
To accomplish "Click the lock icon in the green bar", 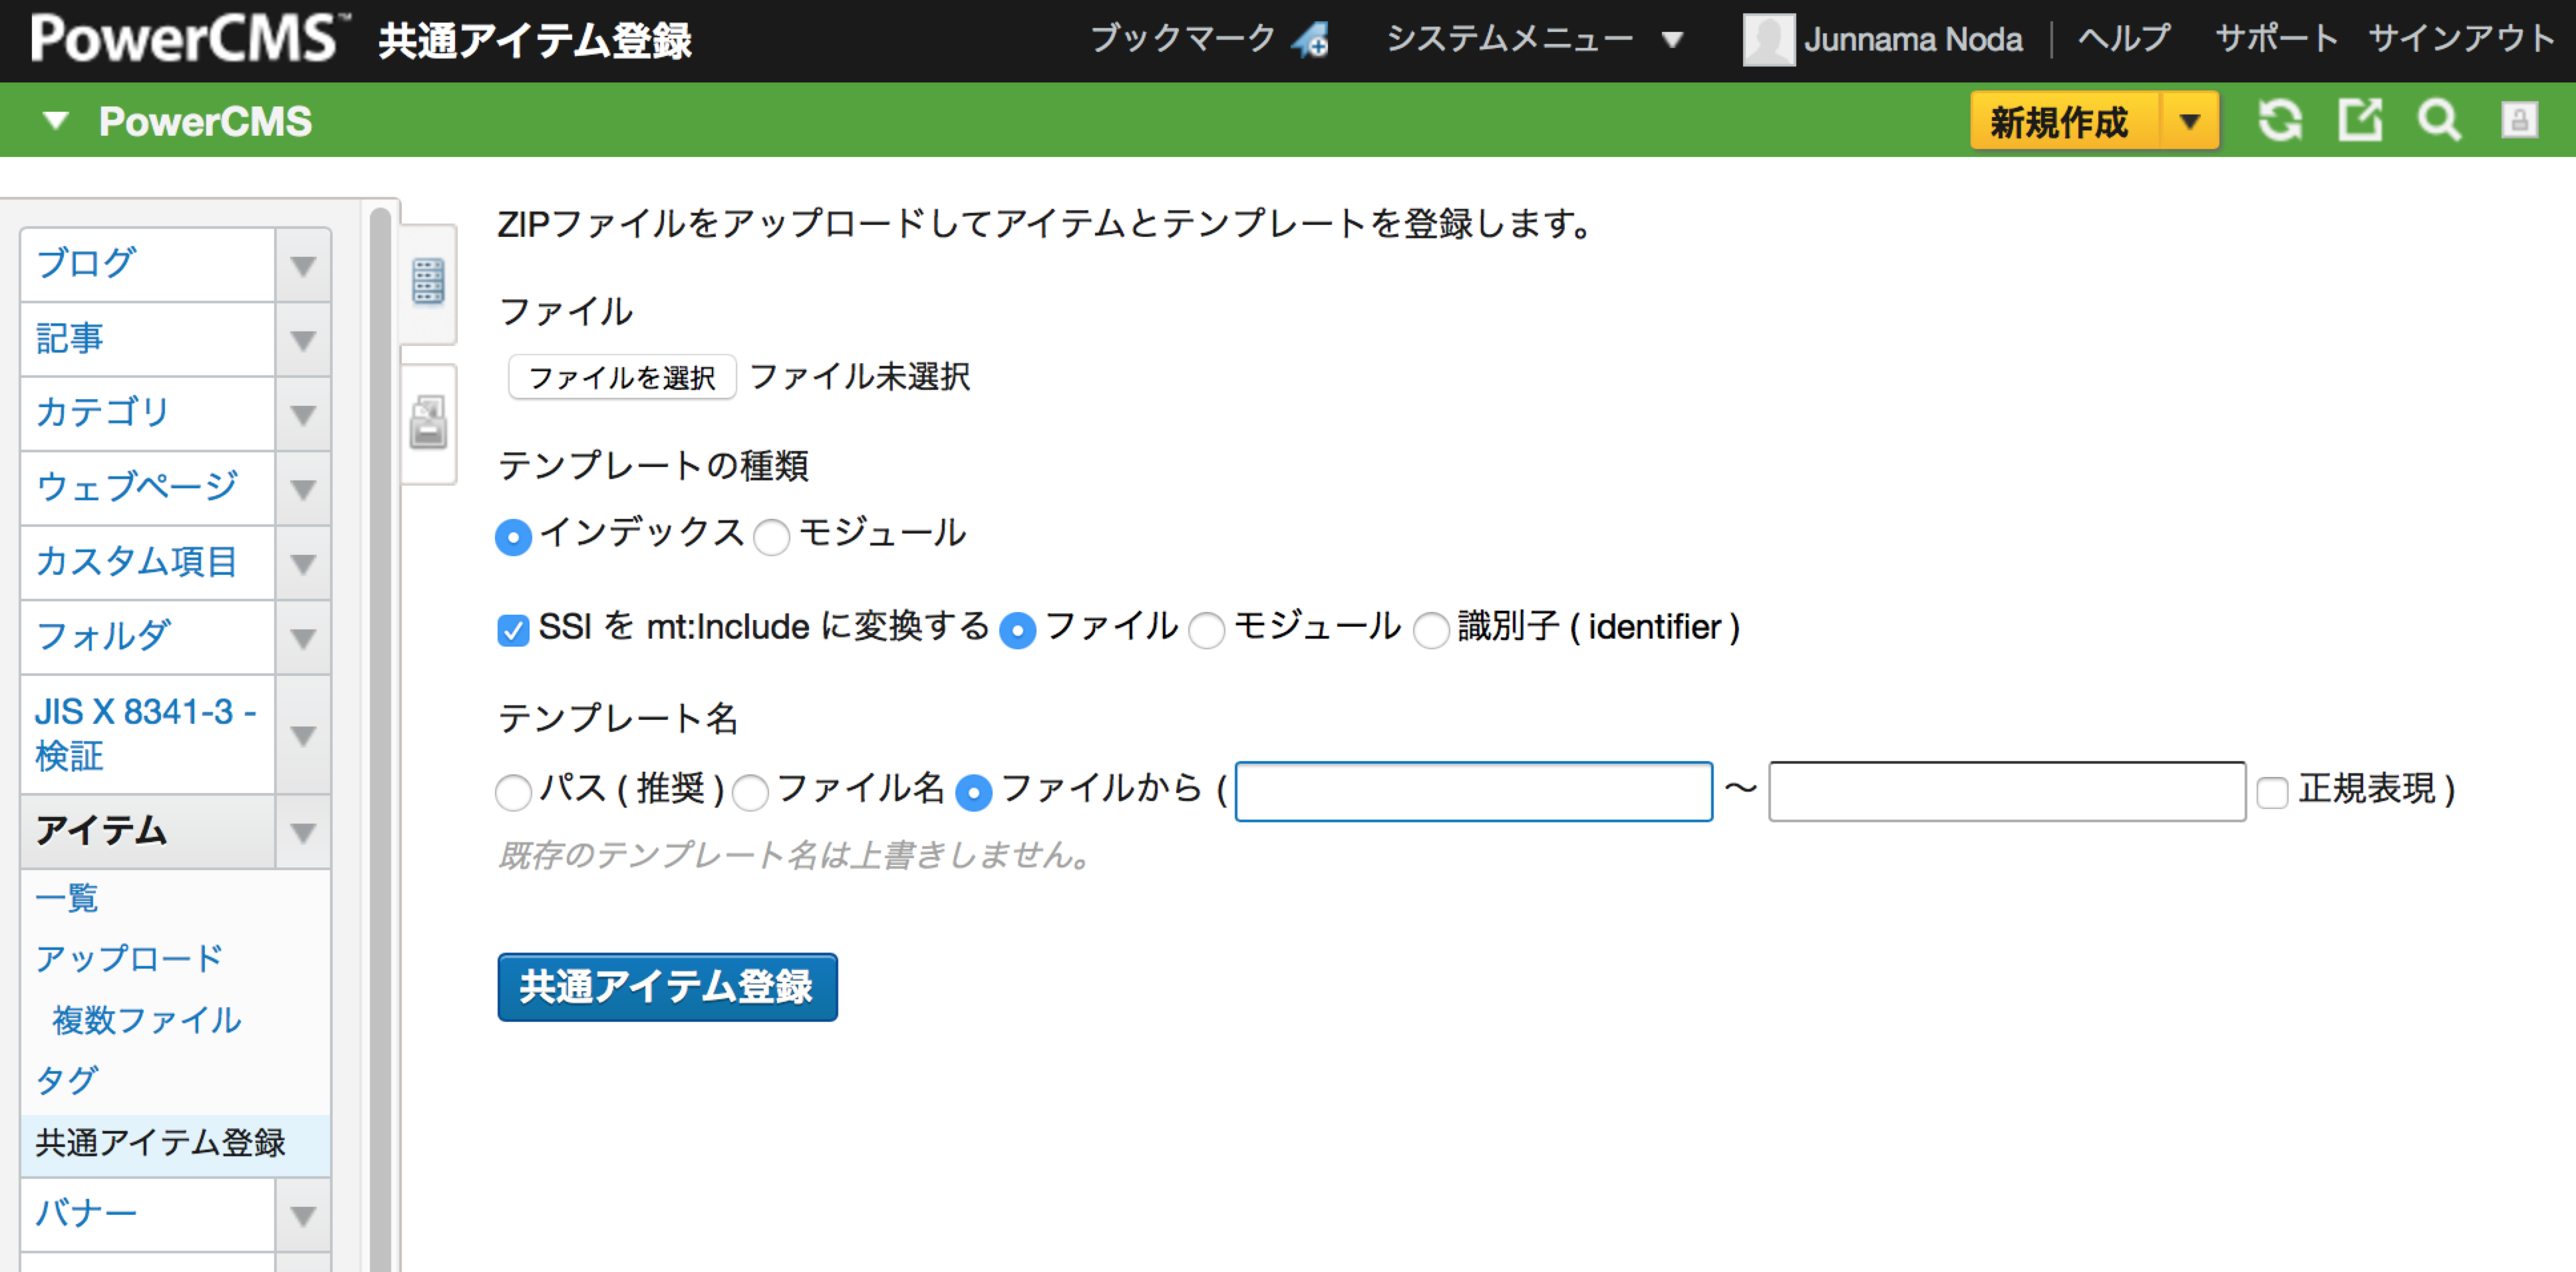I will click(2519, 121).
